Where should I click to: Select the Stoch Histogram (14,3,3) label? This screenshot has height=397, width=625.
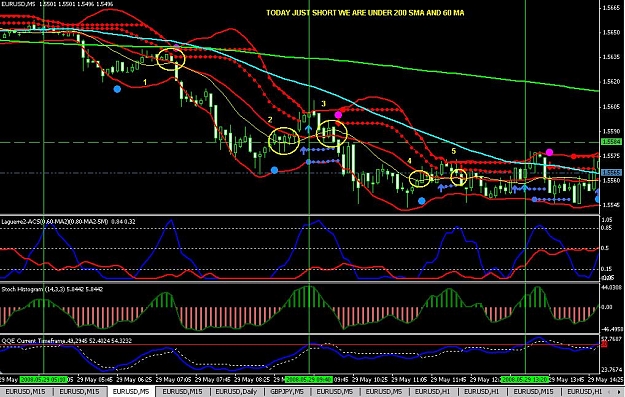pyautogui.click(x=52, y=289)
